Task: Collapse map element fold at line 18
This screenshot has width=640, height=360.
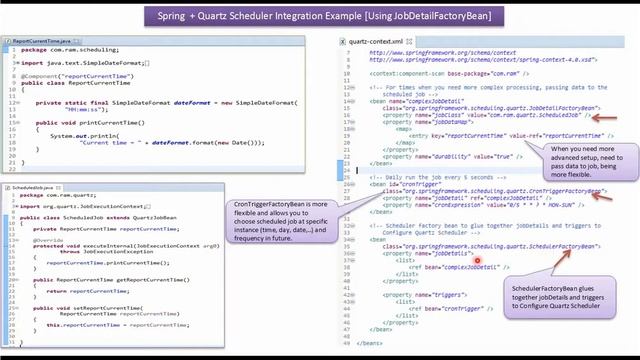Action: 353,129
